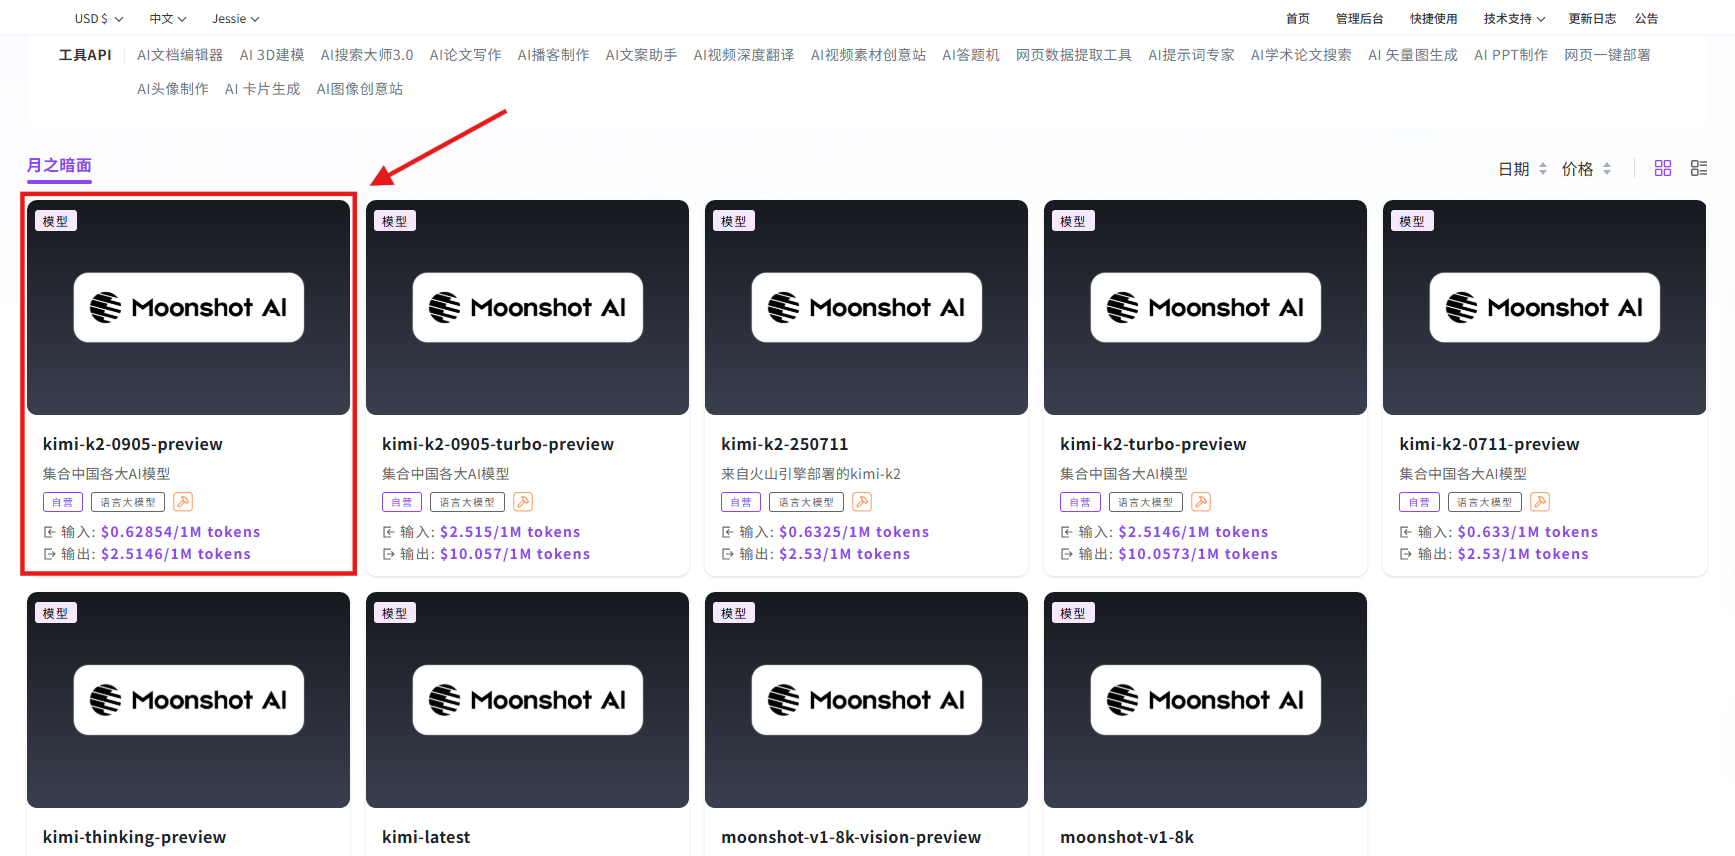The height and width of the screenshot is (856, 1735).
Task: Open the USD $ currency dropdown
Action: point(99,19)
